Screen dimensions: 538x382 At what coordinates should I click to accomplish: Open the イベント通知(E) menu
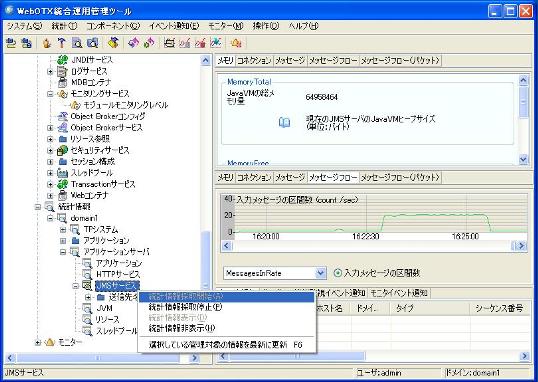[x=174, y=26]
